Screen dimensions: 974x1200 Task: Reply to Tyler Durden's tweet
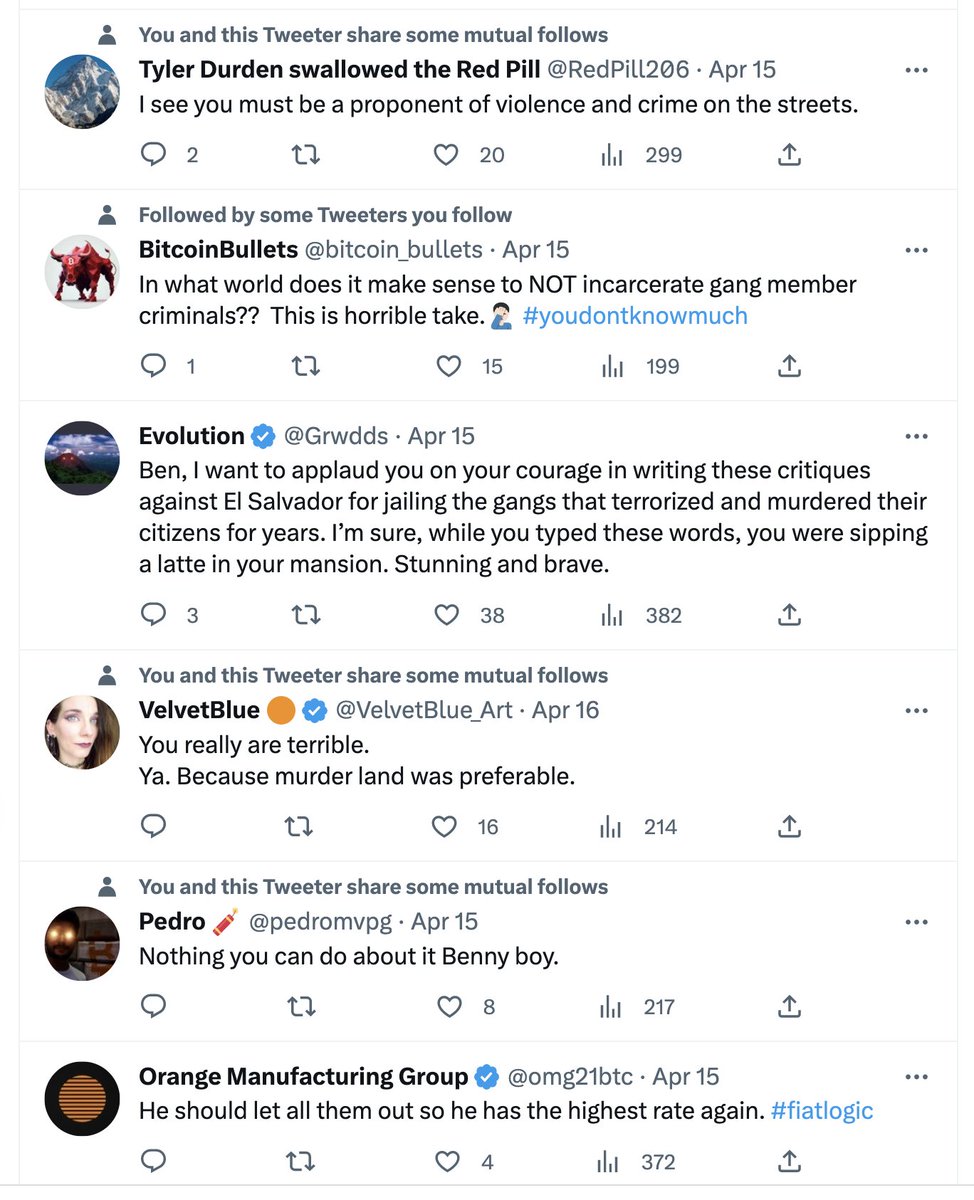pos(153,155)
